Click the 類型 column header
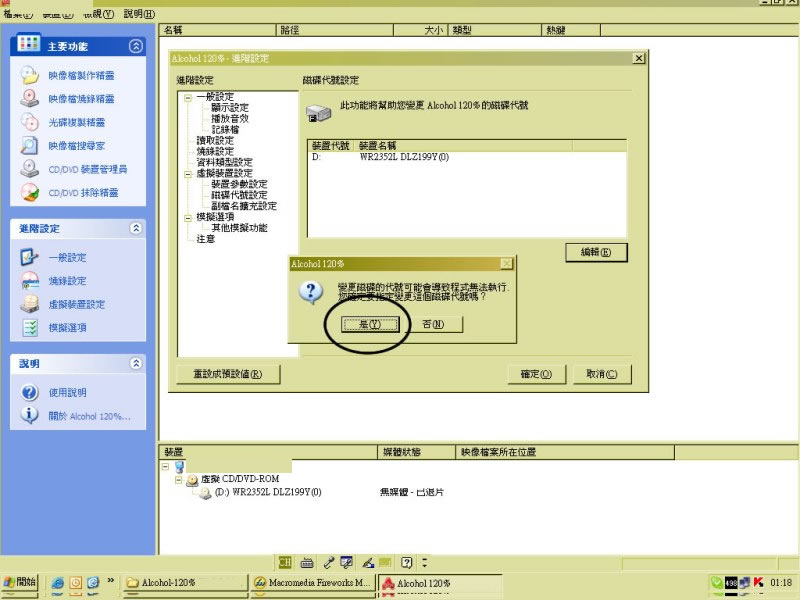Image resolution: width=800 pixels, height=600 pixels. [494, 30]
